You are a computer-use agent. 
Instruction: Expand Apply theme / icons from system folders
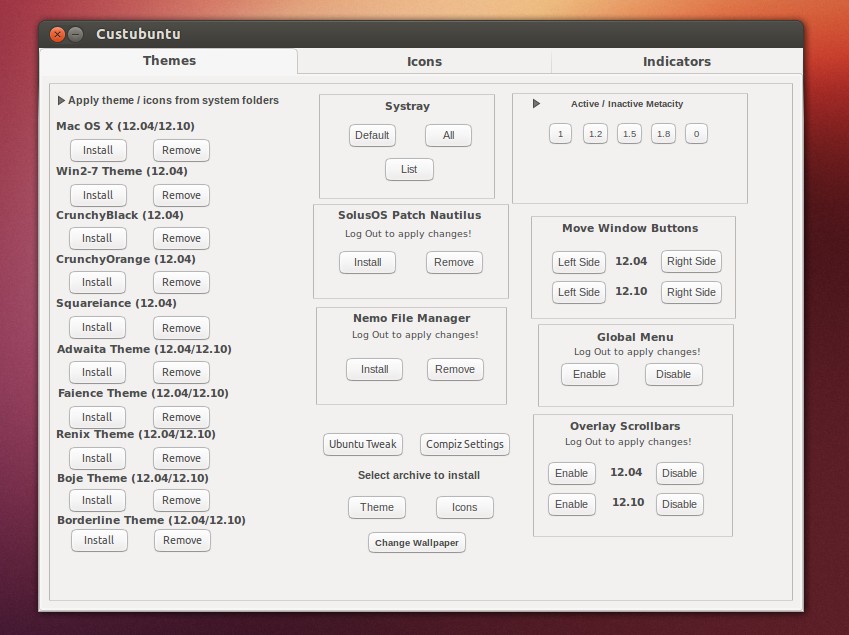(x=168, y=100)
